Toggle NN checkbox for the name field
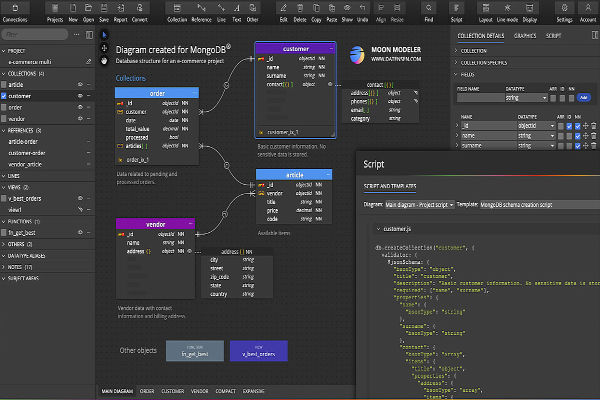 (577, 136)
